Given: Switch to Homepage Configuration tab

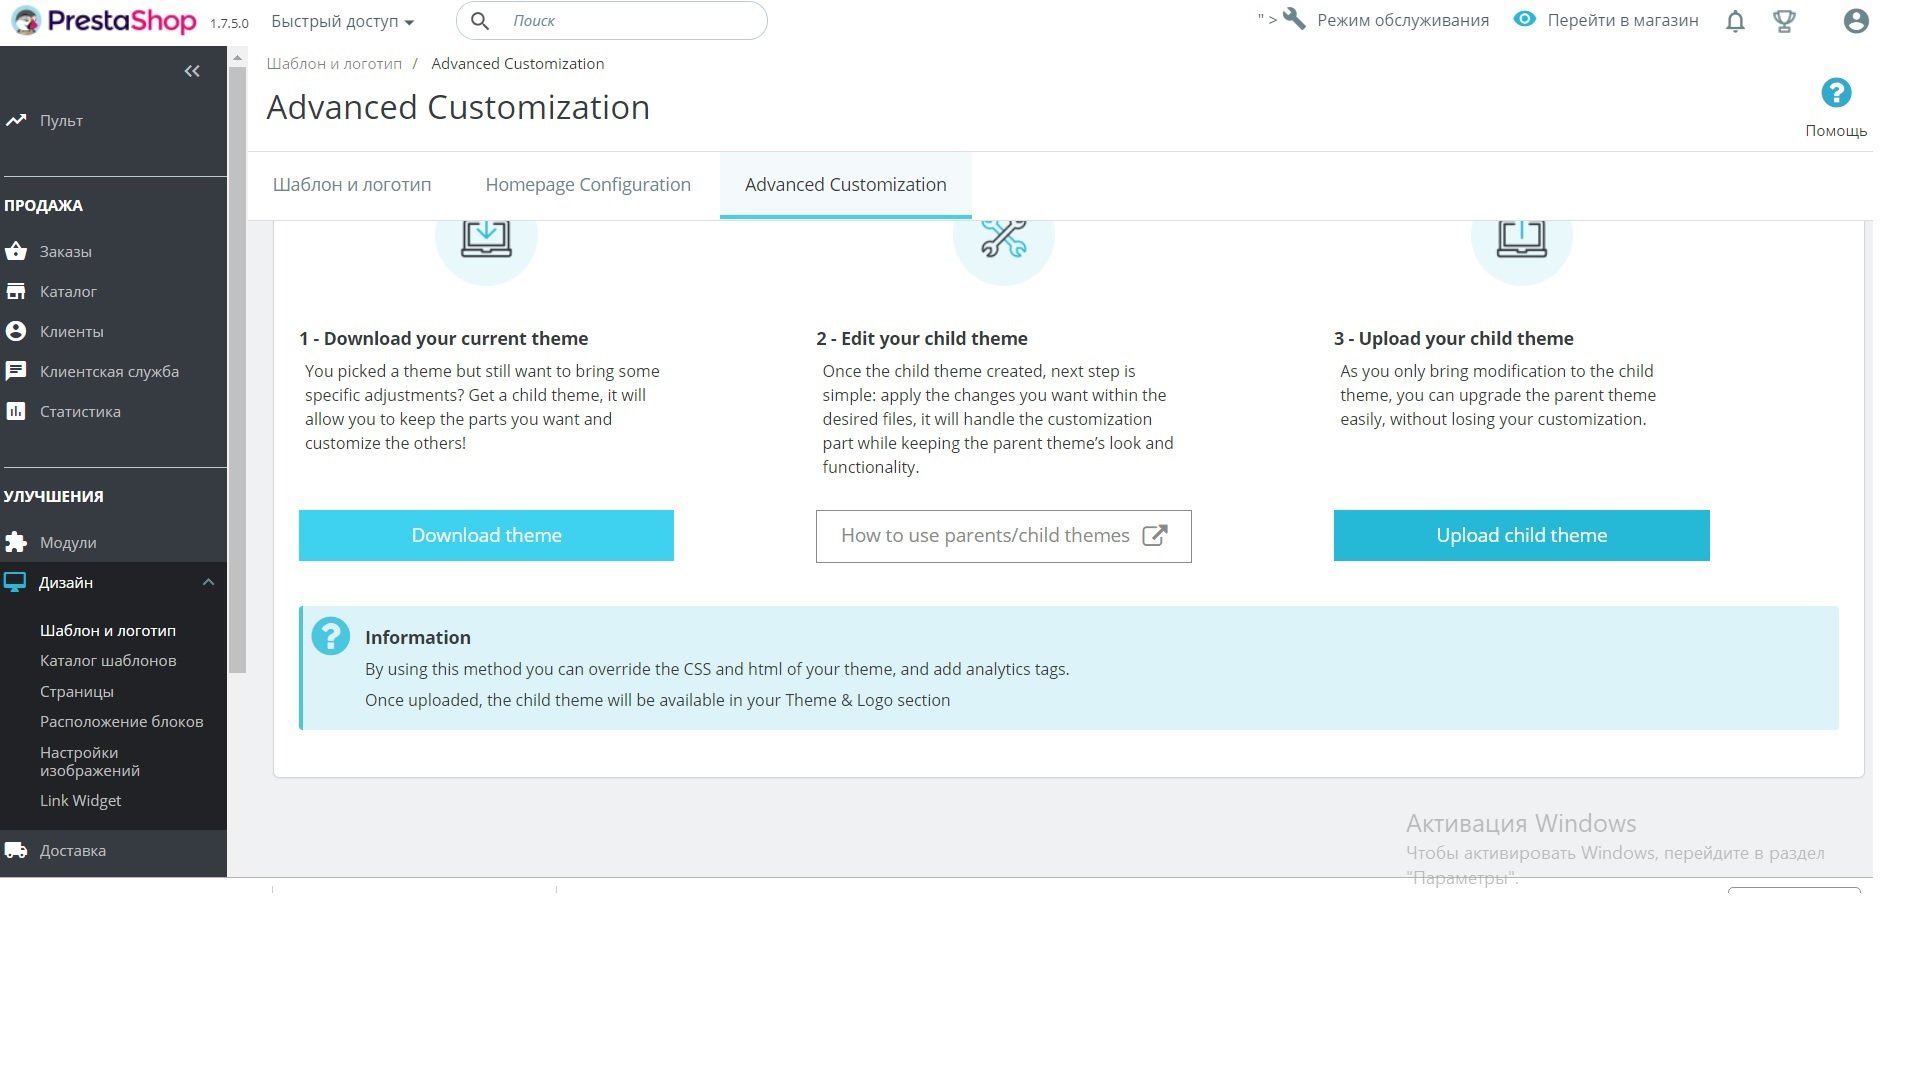Looking at the screenshot, I should pyautogui.click(x=588, y=185).
